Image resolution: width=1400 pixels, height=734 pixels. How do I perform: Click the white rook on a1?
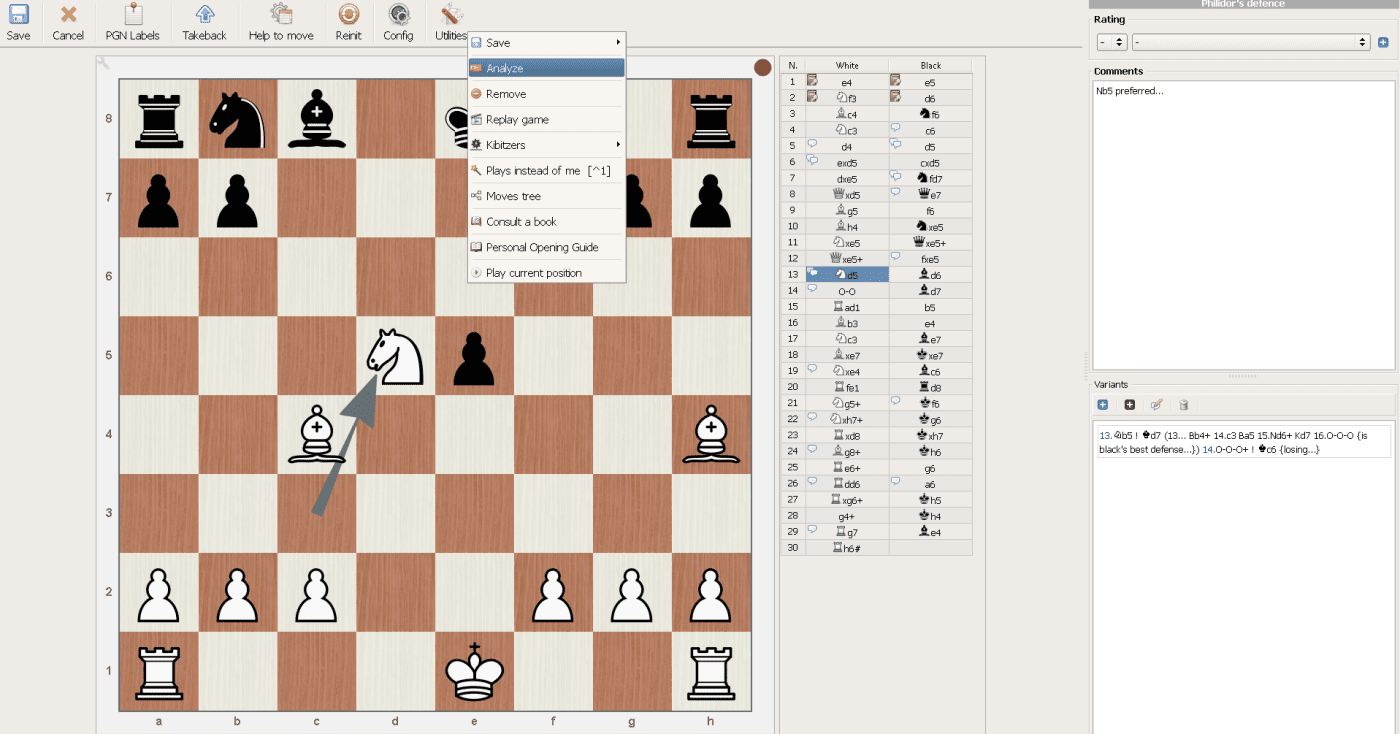coord(158,672)
